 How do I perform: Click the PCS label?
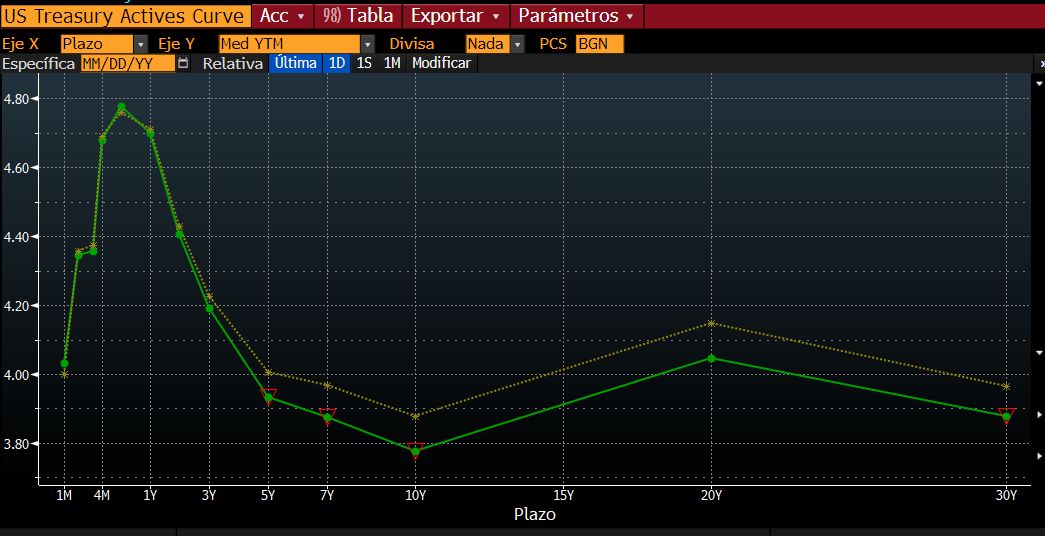[x=553, y=44]
